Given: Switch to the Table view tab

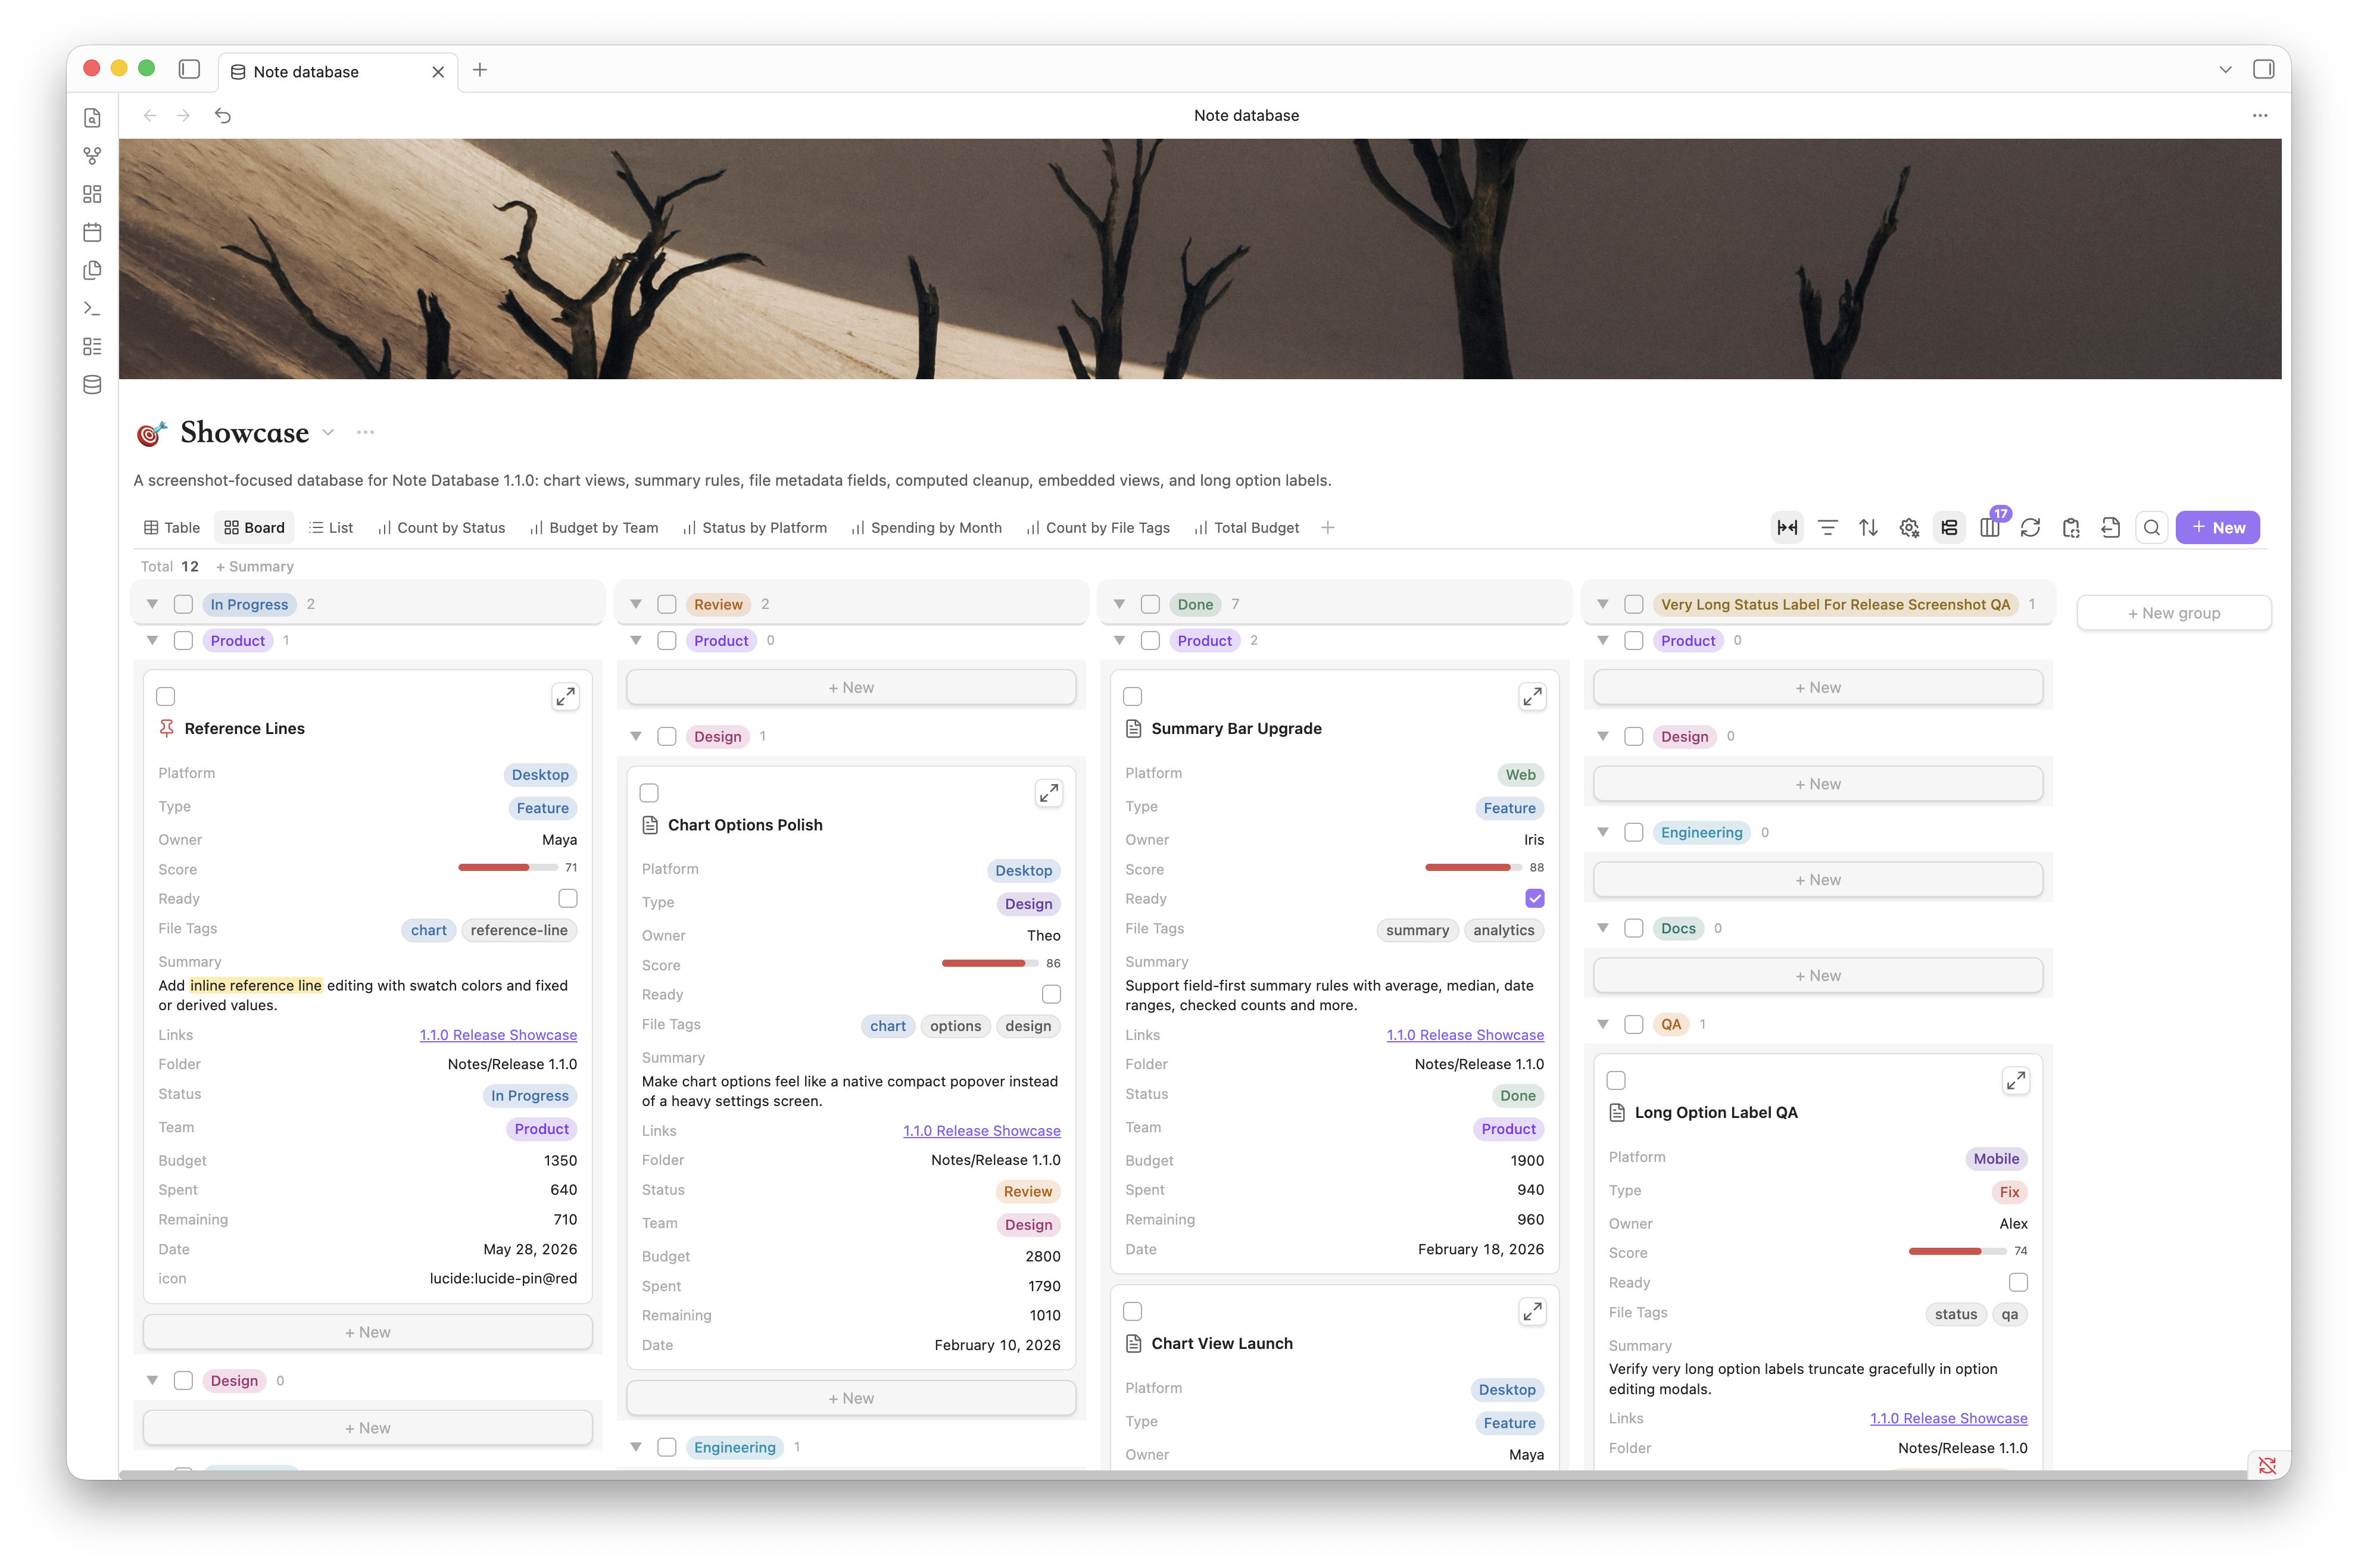Looking at the screenshot, I should [x=172, y=527].
